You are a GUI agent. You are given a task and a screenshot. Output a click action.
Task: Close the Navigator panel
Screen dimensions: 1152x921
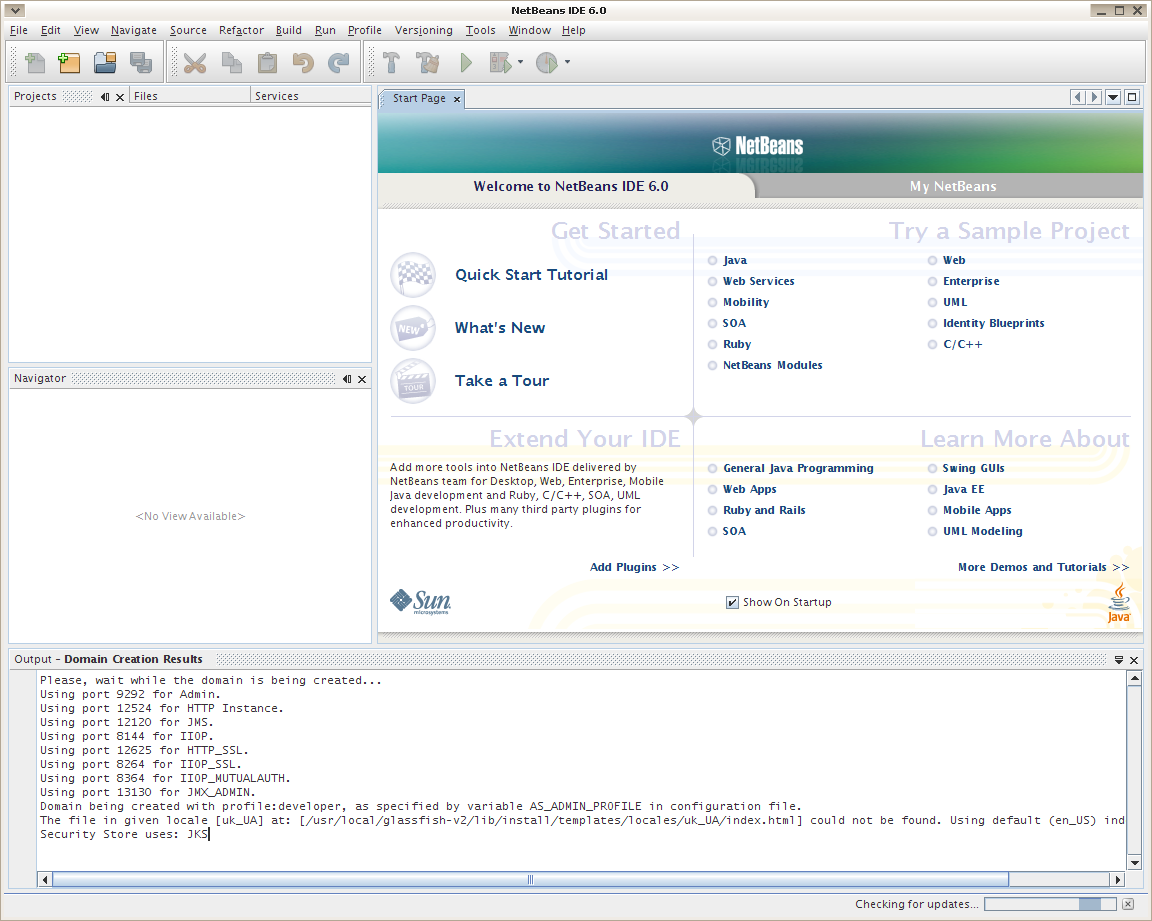tap(361, 379)
